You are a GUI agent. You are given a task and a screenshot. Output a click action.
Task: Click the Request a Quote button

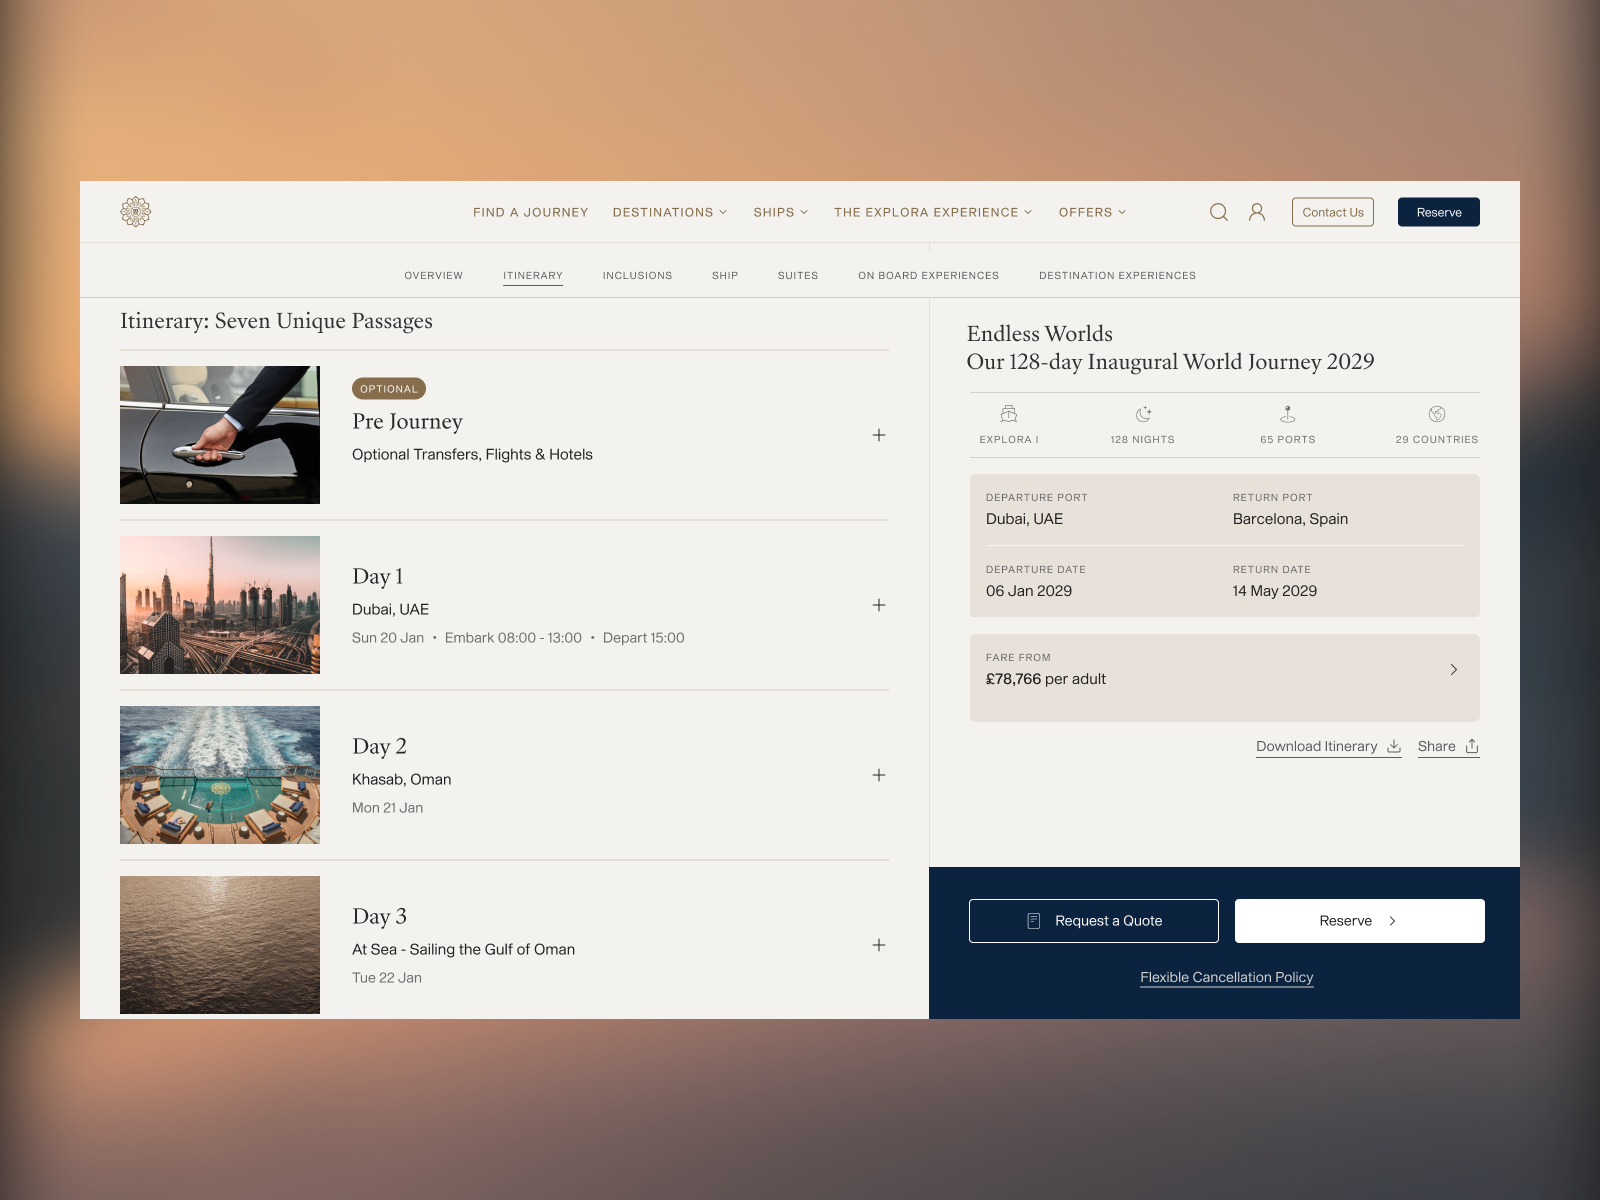1093,920
